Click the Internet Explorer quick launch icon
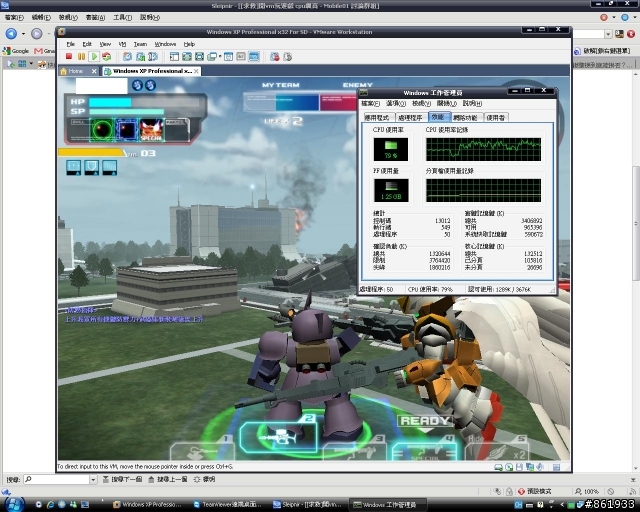Viewport: 640px width, 512px height. point(50,504)
